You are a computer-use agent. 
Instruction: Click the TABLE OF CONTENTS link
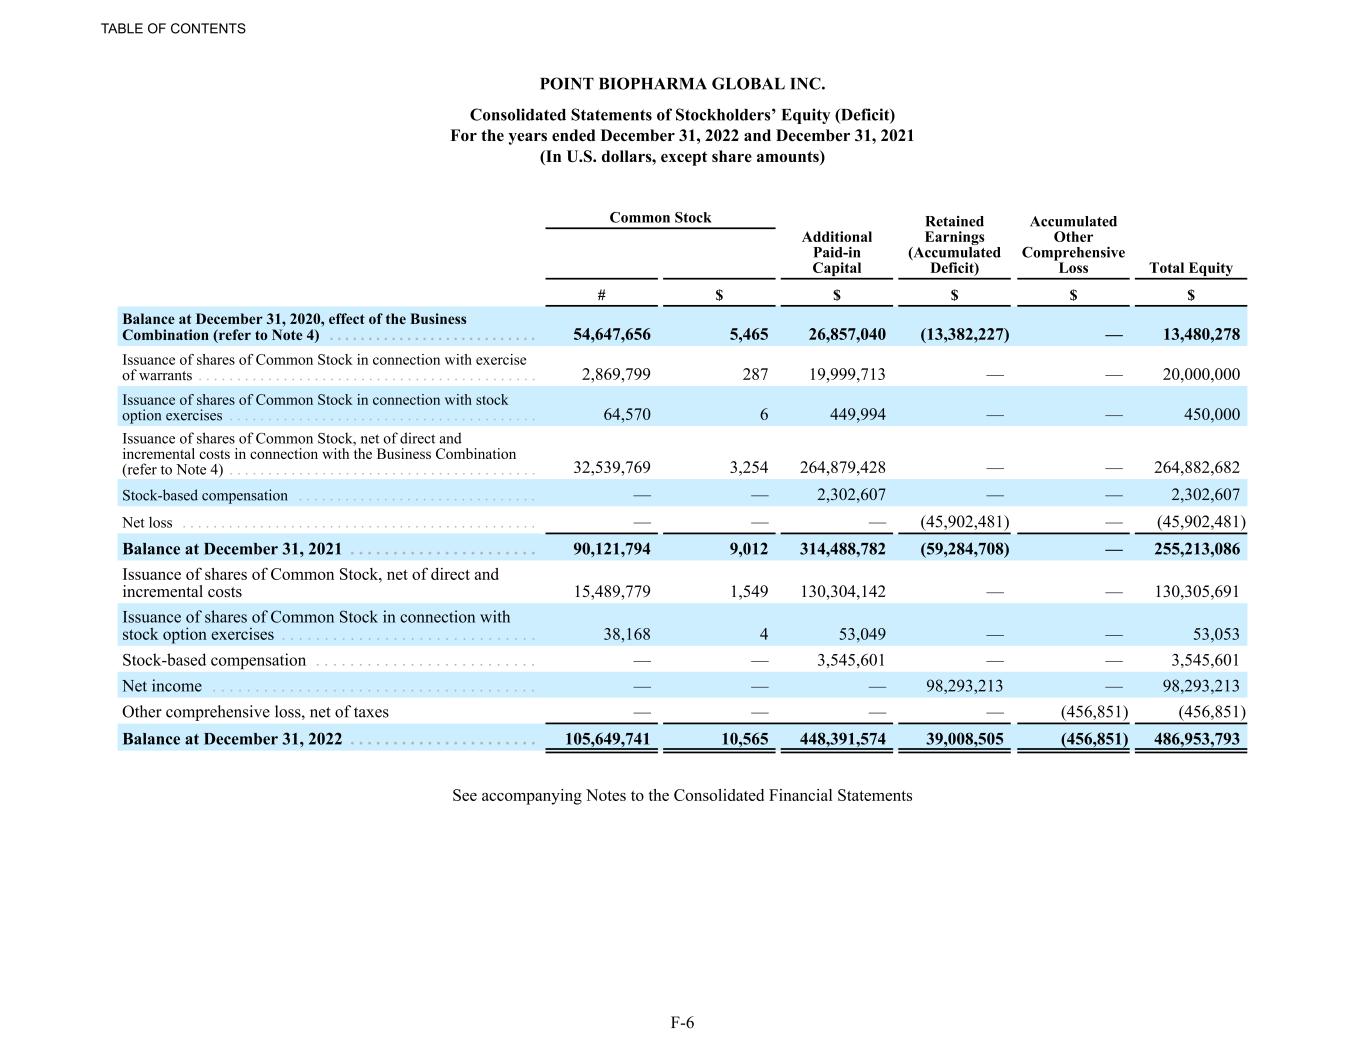click(173, 29)
